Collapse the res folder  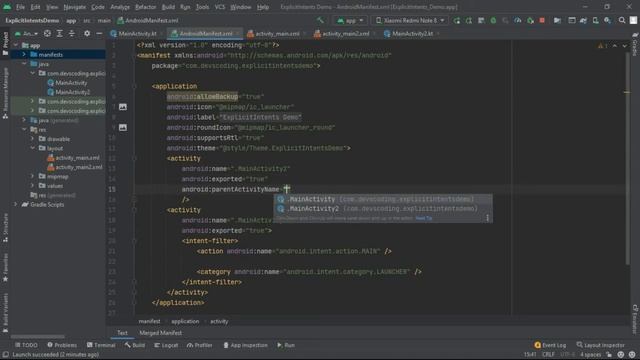click(24, 129)
